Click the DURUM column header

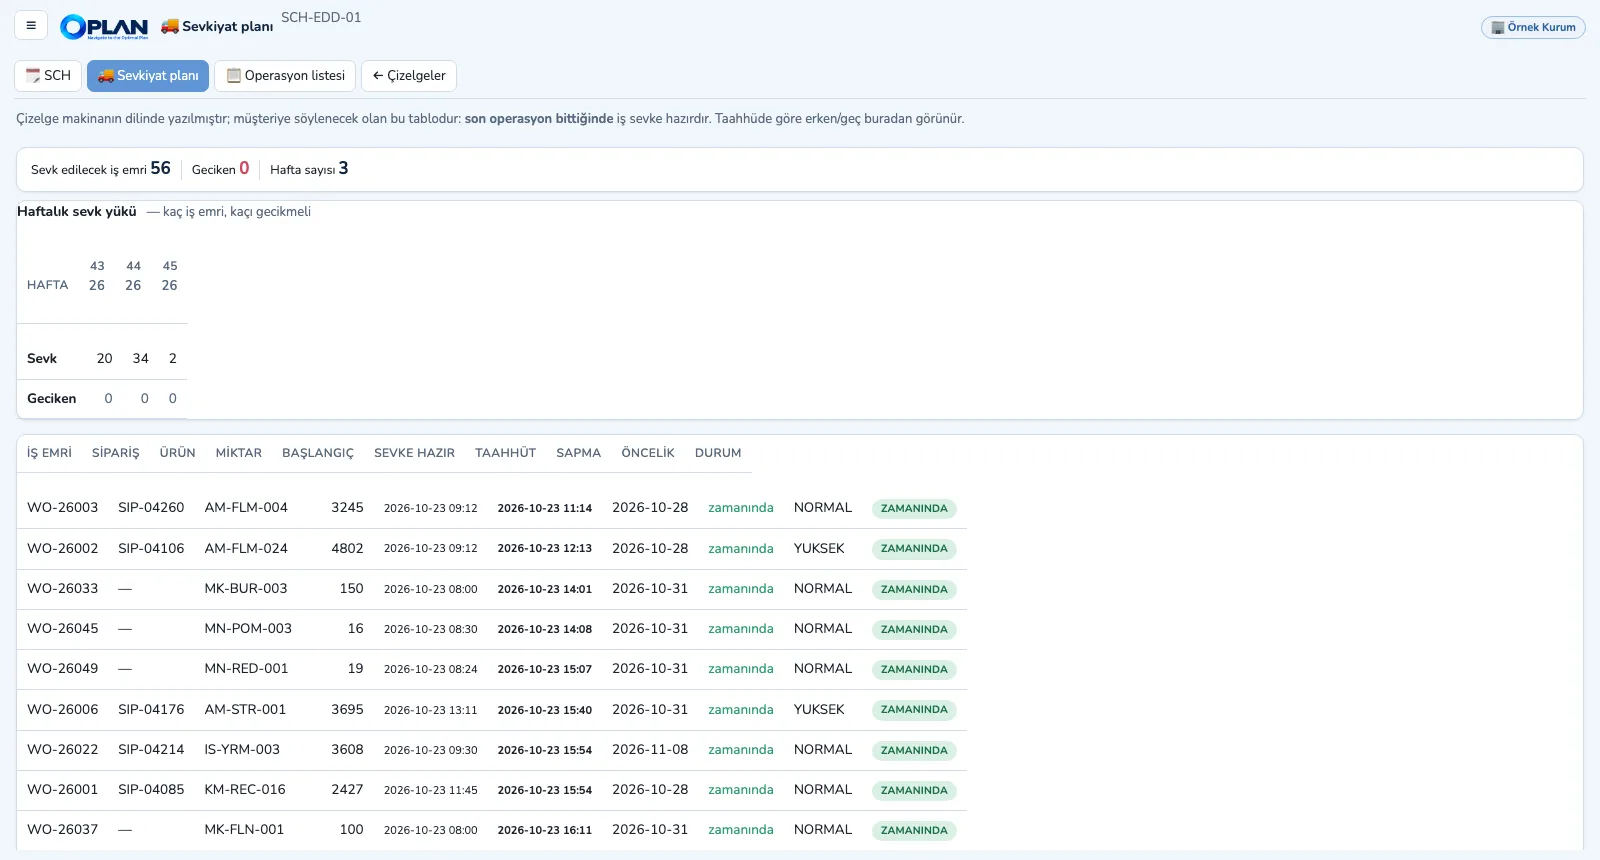[x=718, y=453]
